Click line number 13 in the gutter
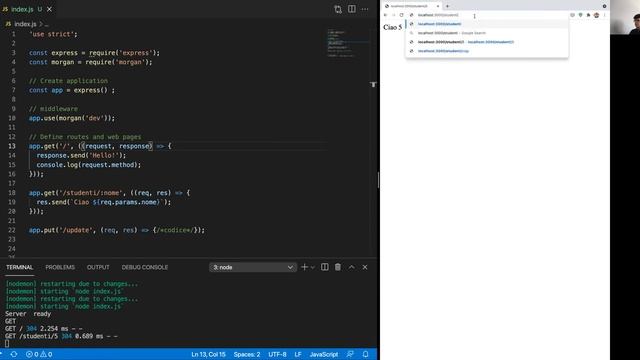This screenshot has height=360, width=640. (12, 146)
